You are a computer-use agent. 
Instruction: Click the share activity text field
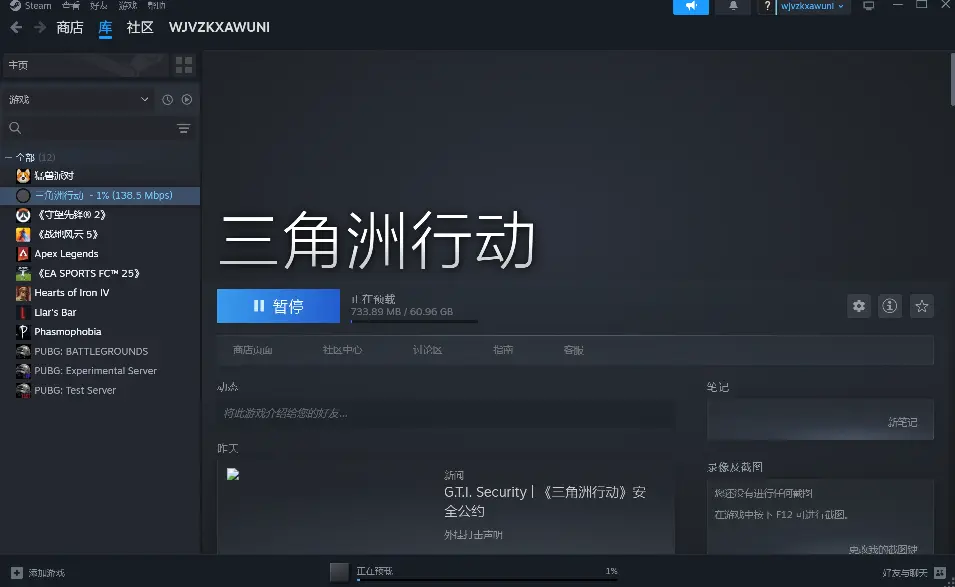pyautogui.click(x=445, y=413)
